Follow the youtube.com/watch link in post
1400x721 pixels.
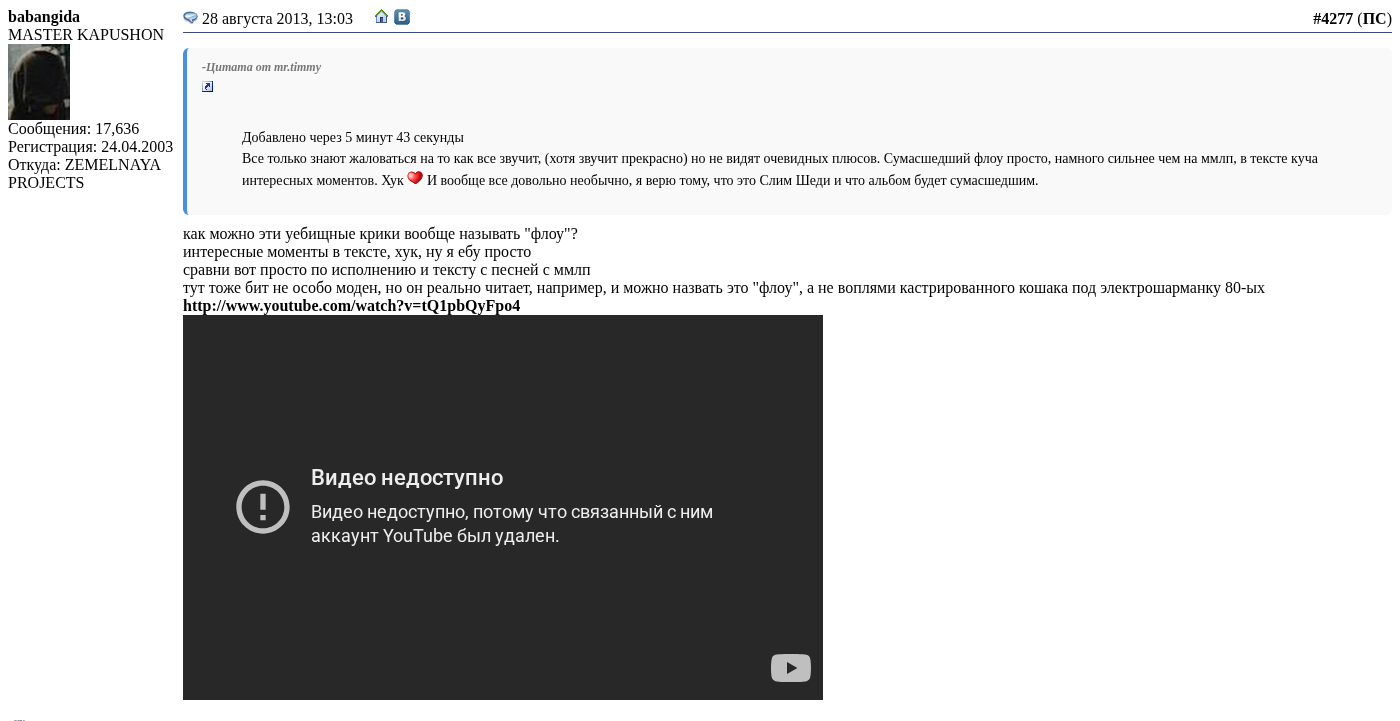[351, 306]
